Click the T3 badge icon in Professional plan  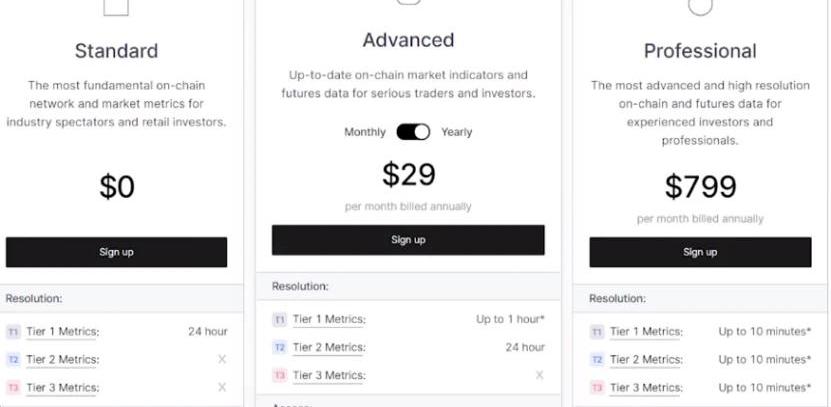click(x=597, y=388)
